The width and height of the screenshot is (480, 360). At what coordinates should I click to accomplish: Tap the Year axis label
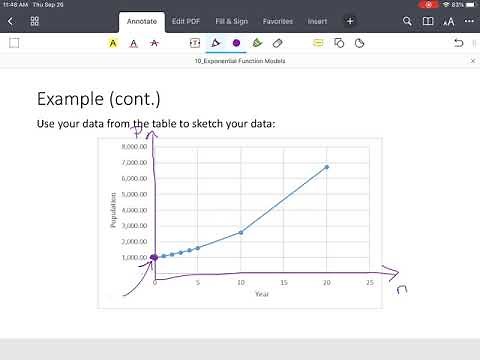tap(262, 294)
